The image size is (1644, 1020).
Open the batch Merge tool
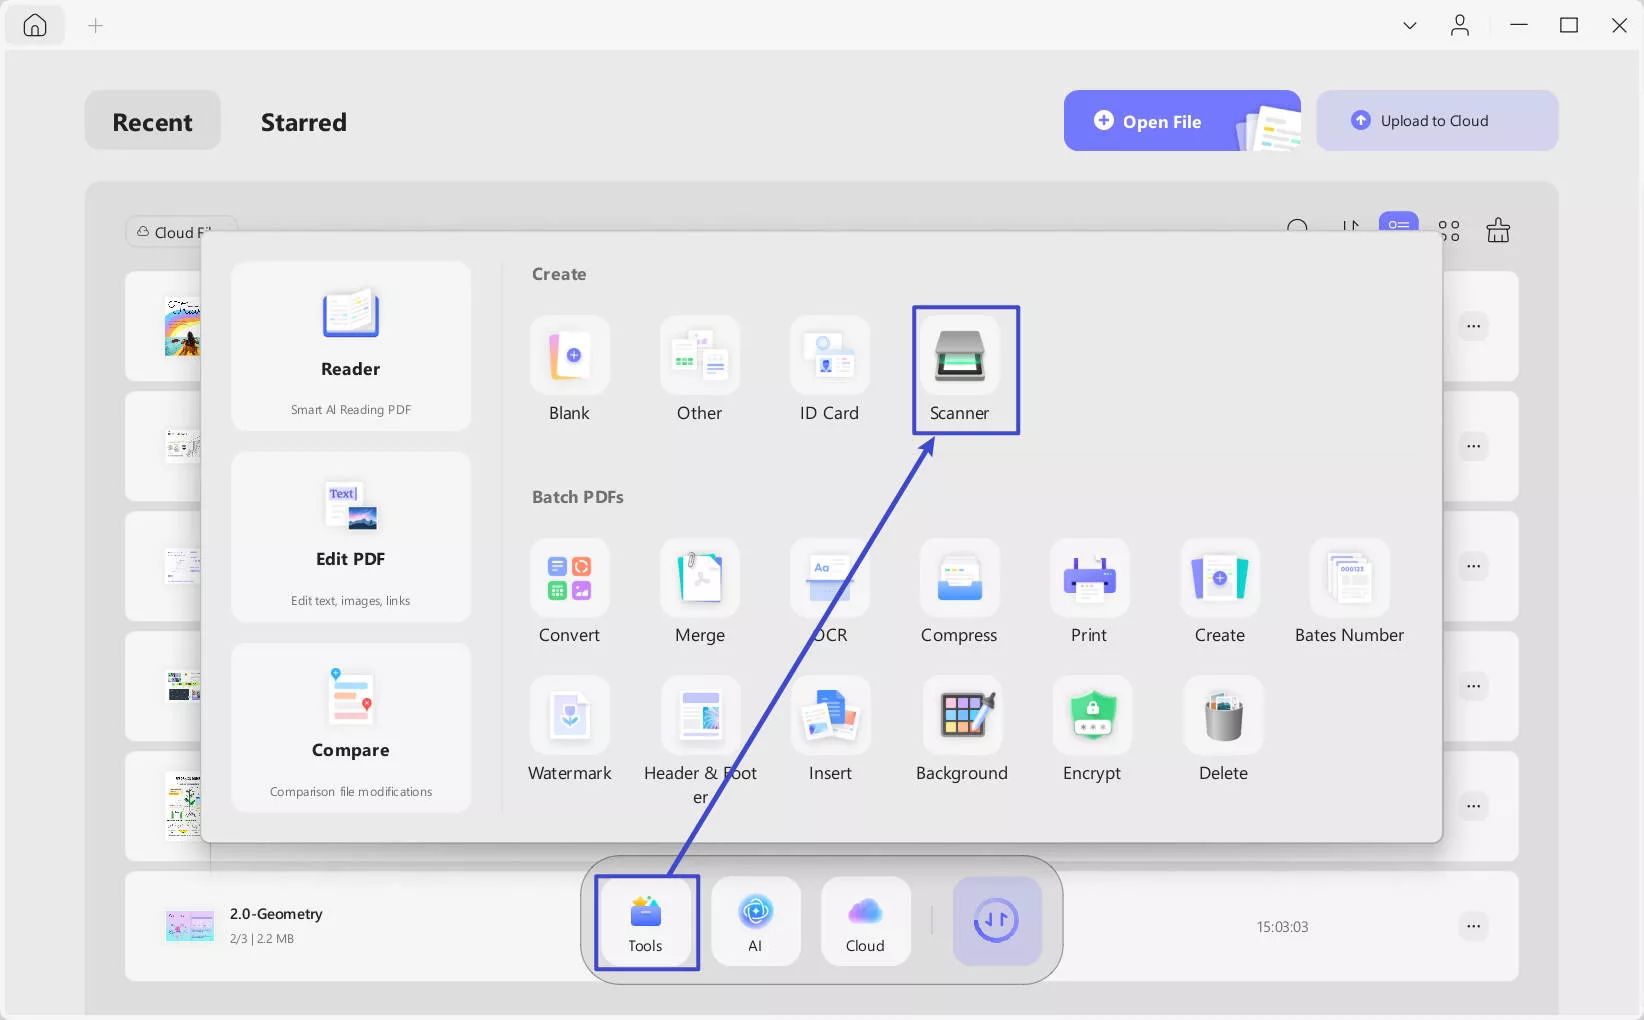(700, 591)
